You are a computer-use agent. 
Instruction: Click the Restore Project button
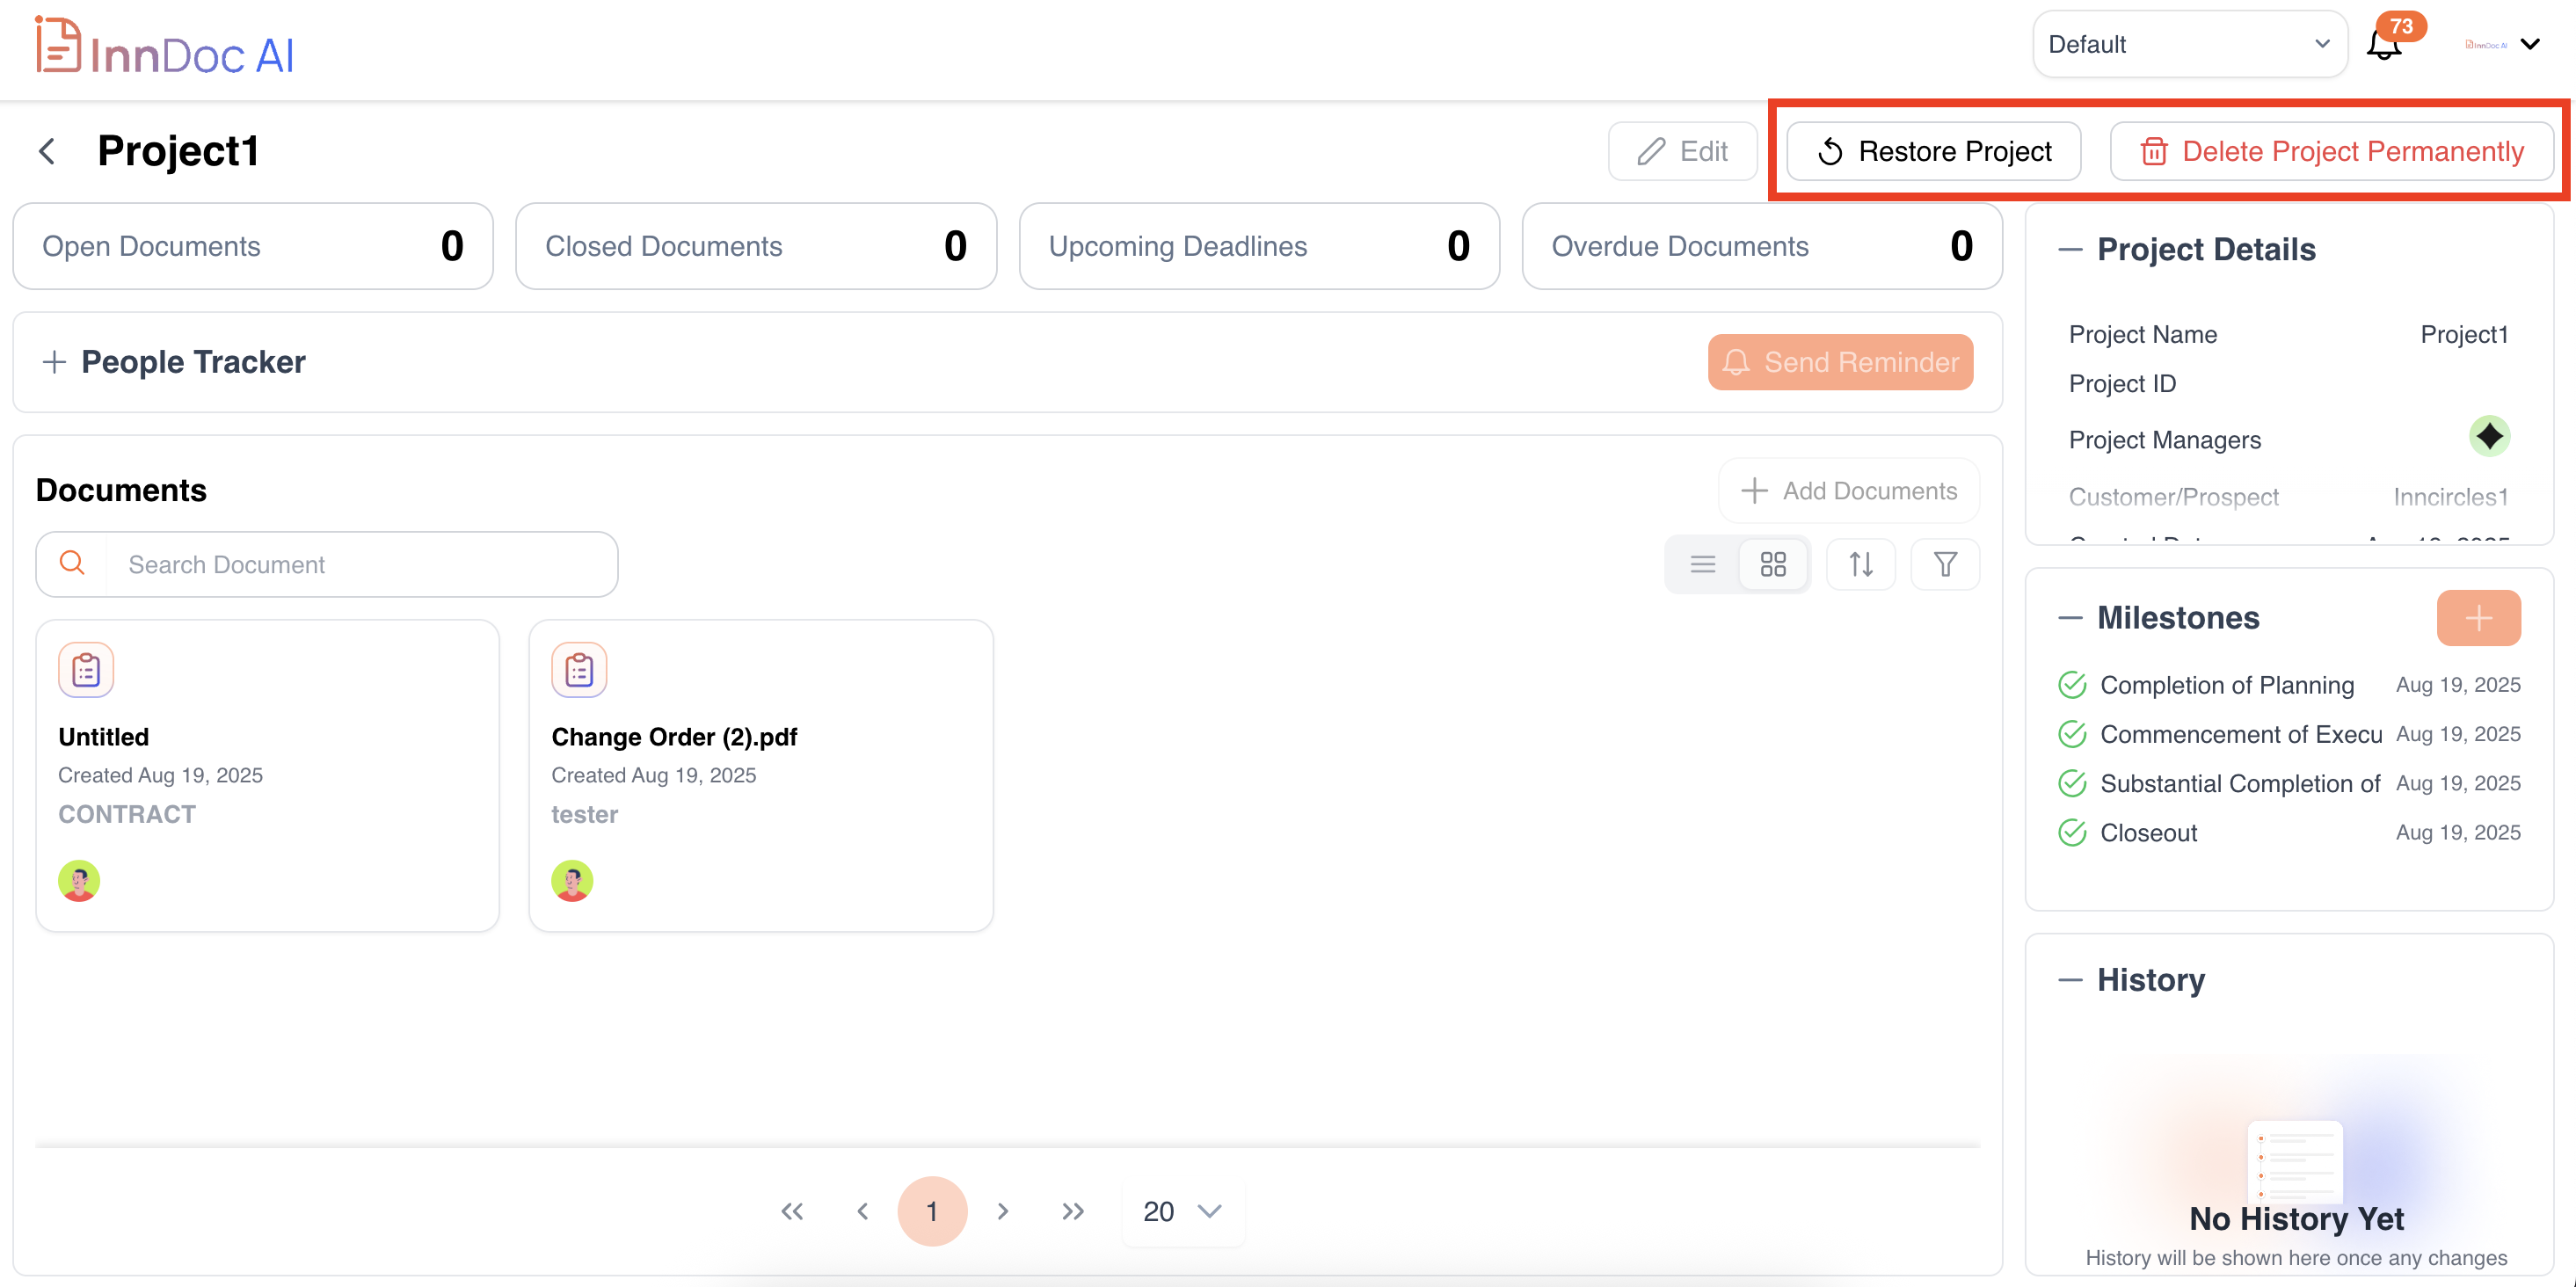point(1933,152)
